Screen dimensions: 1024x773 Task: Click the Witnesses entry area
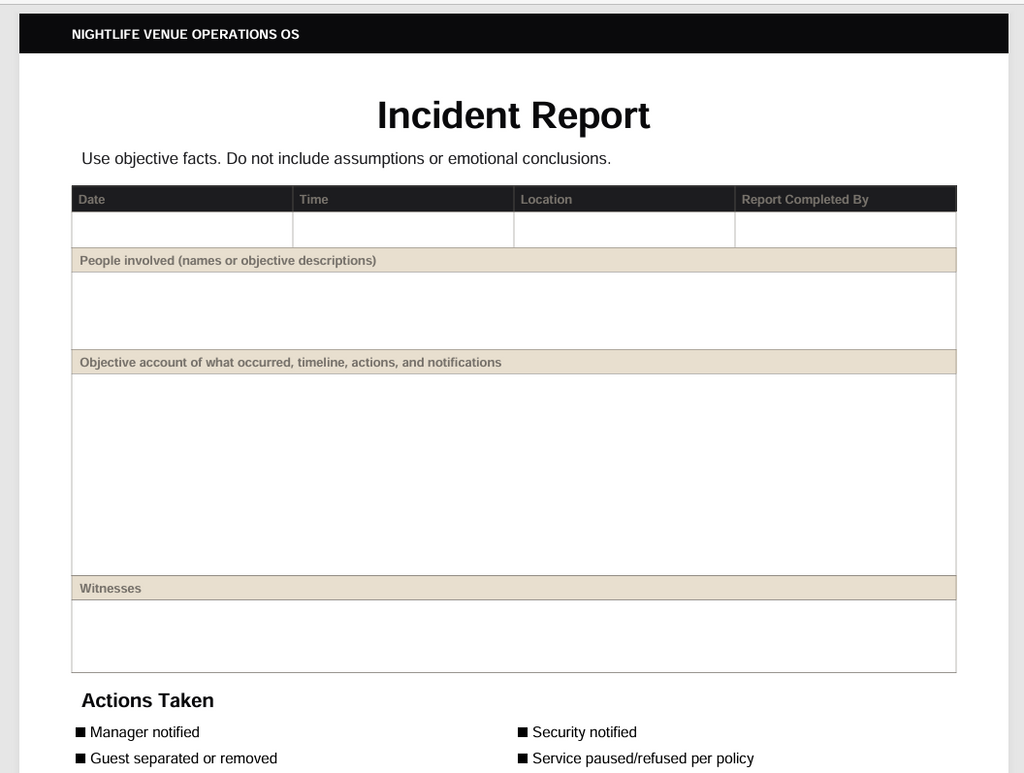coord(514,636)
